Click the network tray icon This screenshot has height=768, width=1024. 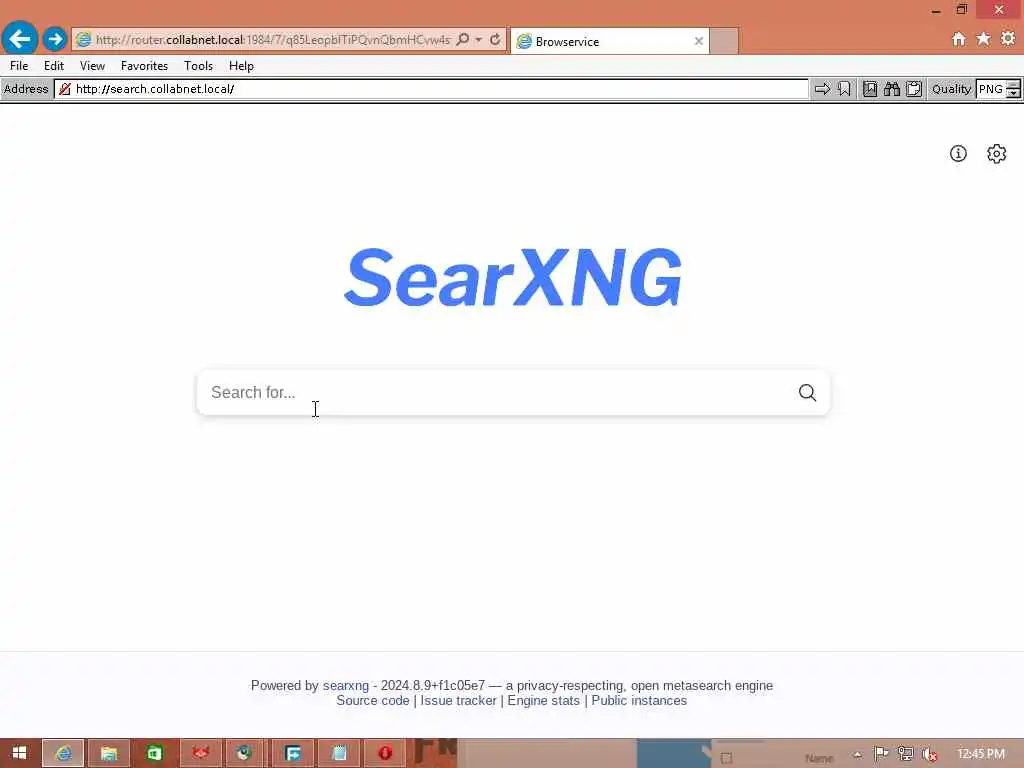tap(905, 754)
